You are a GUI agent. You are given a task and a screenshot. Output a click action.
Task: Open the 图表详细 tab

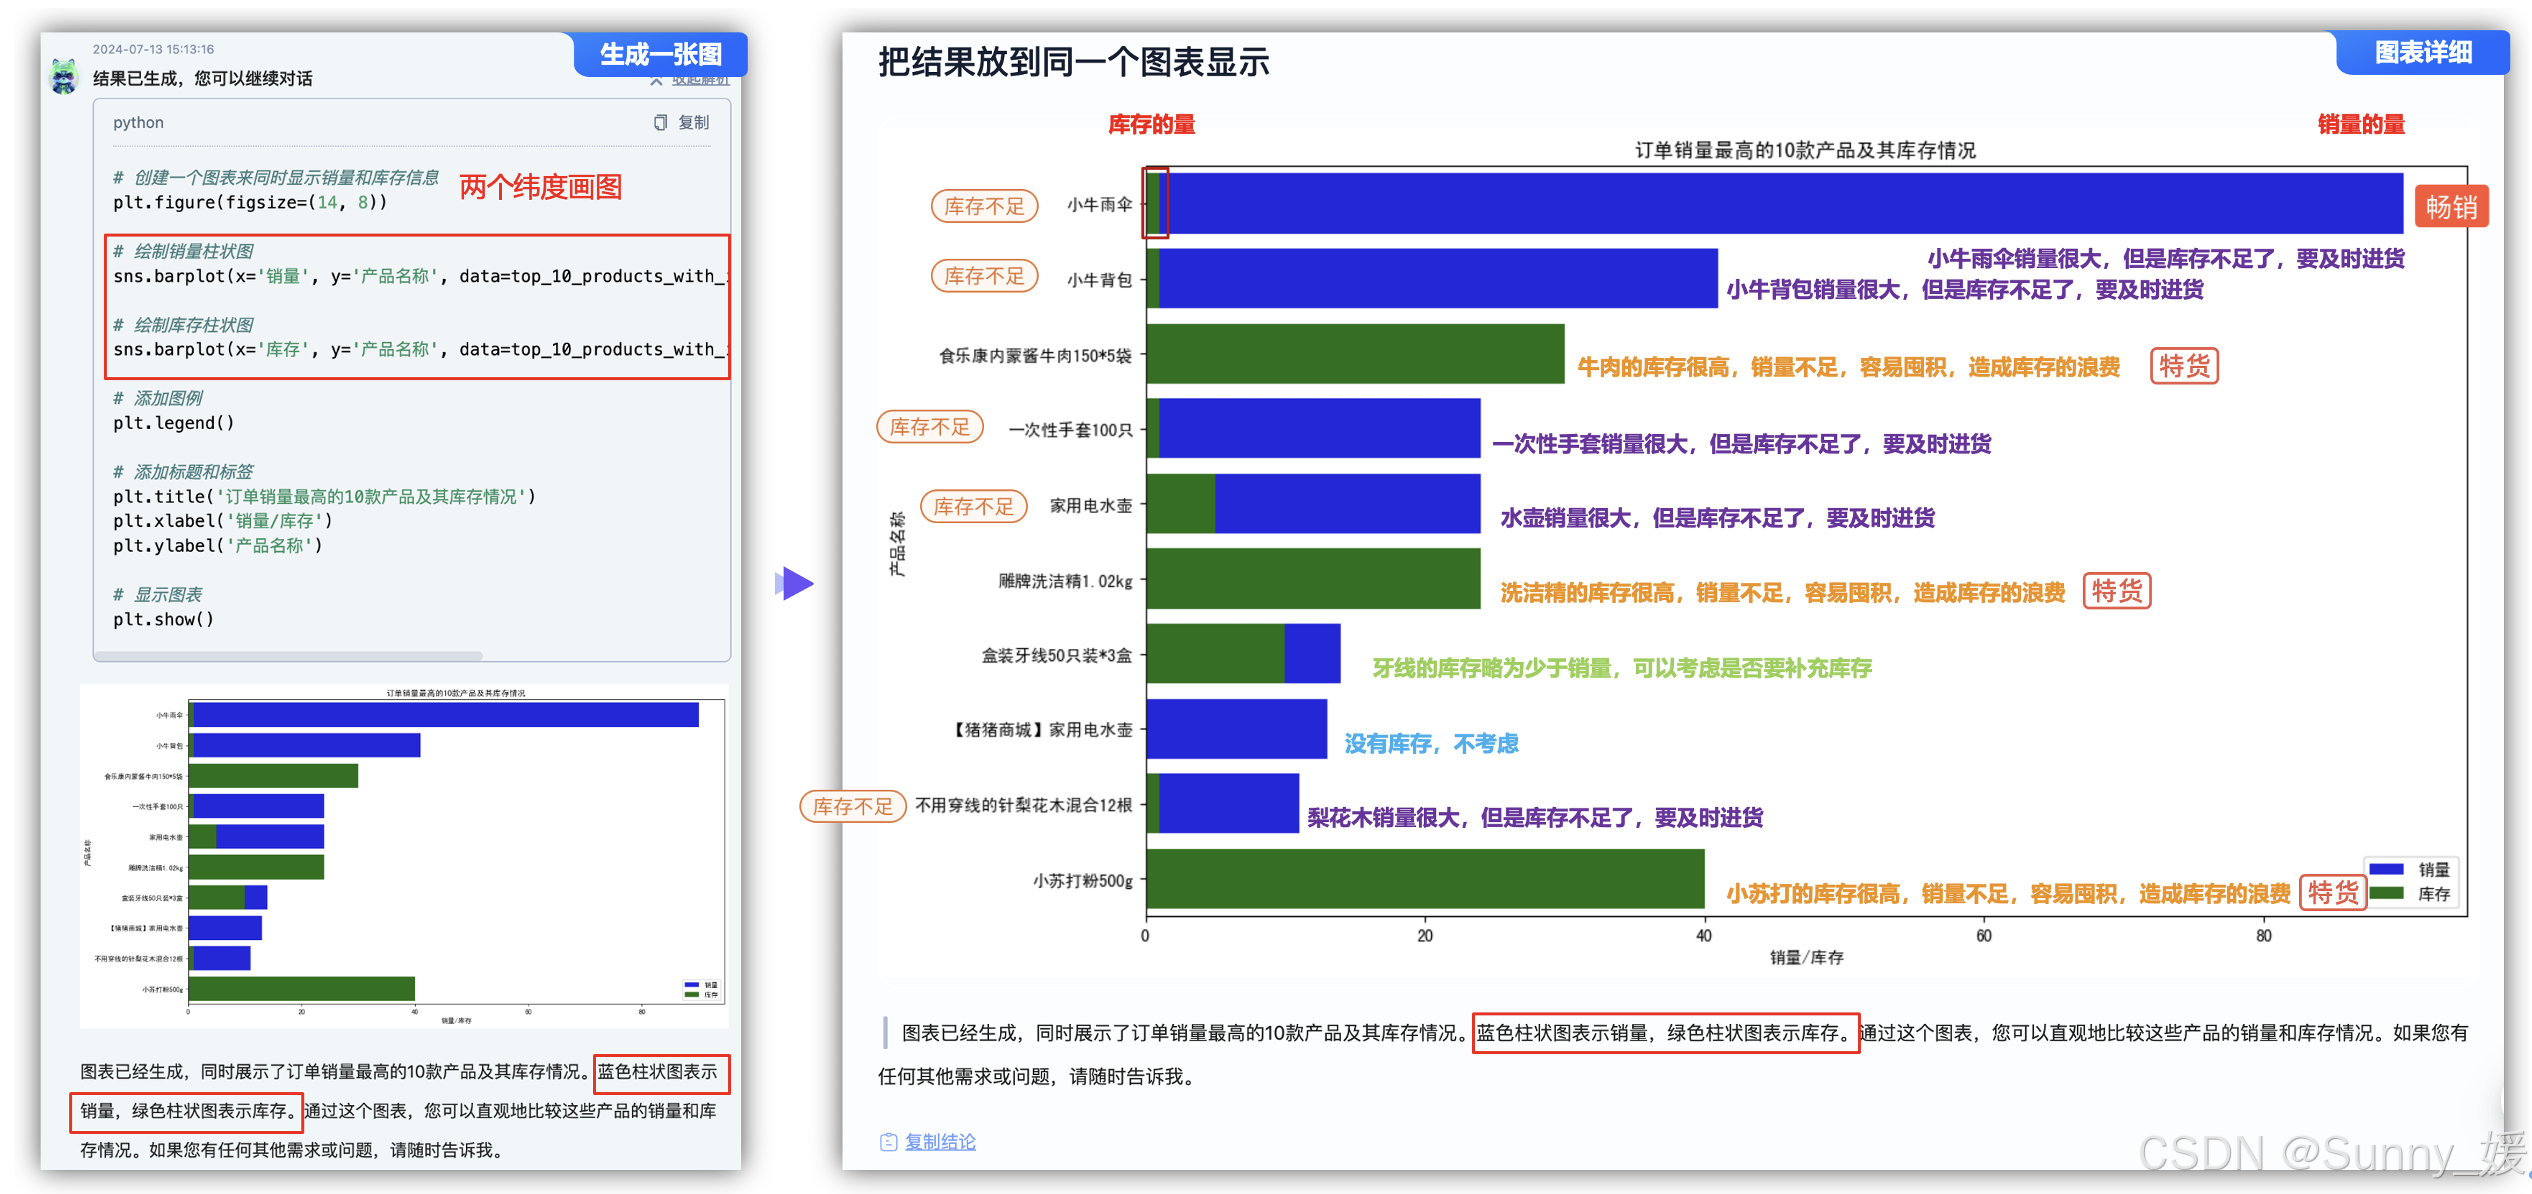point(2424,52)
